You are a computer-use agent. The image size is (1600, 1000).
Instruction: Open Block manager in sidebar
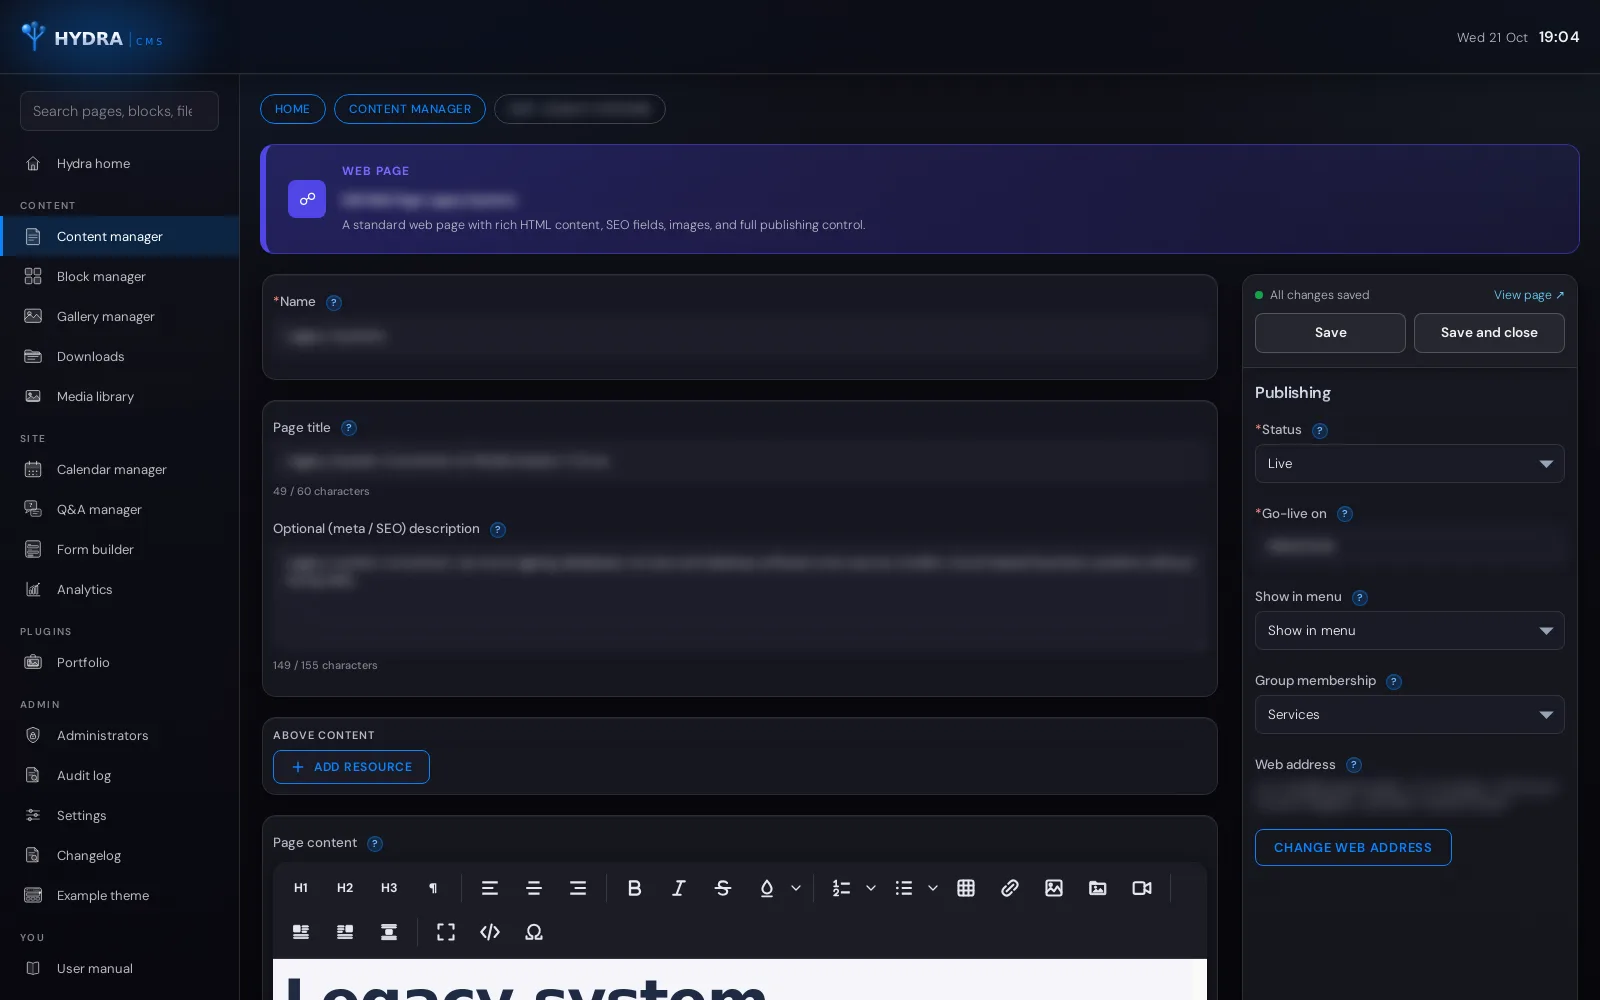119,277
